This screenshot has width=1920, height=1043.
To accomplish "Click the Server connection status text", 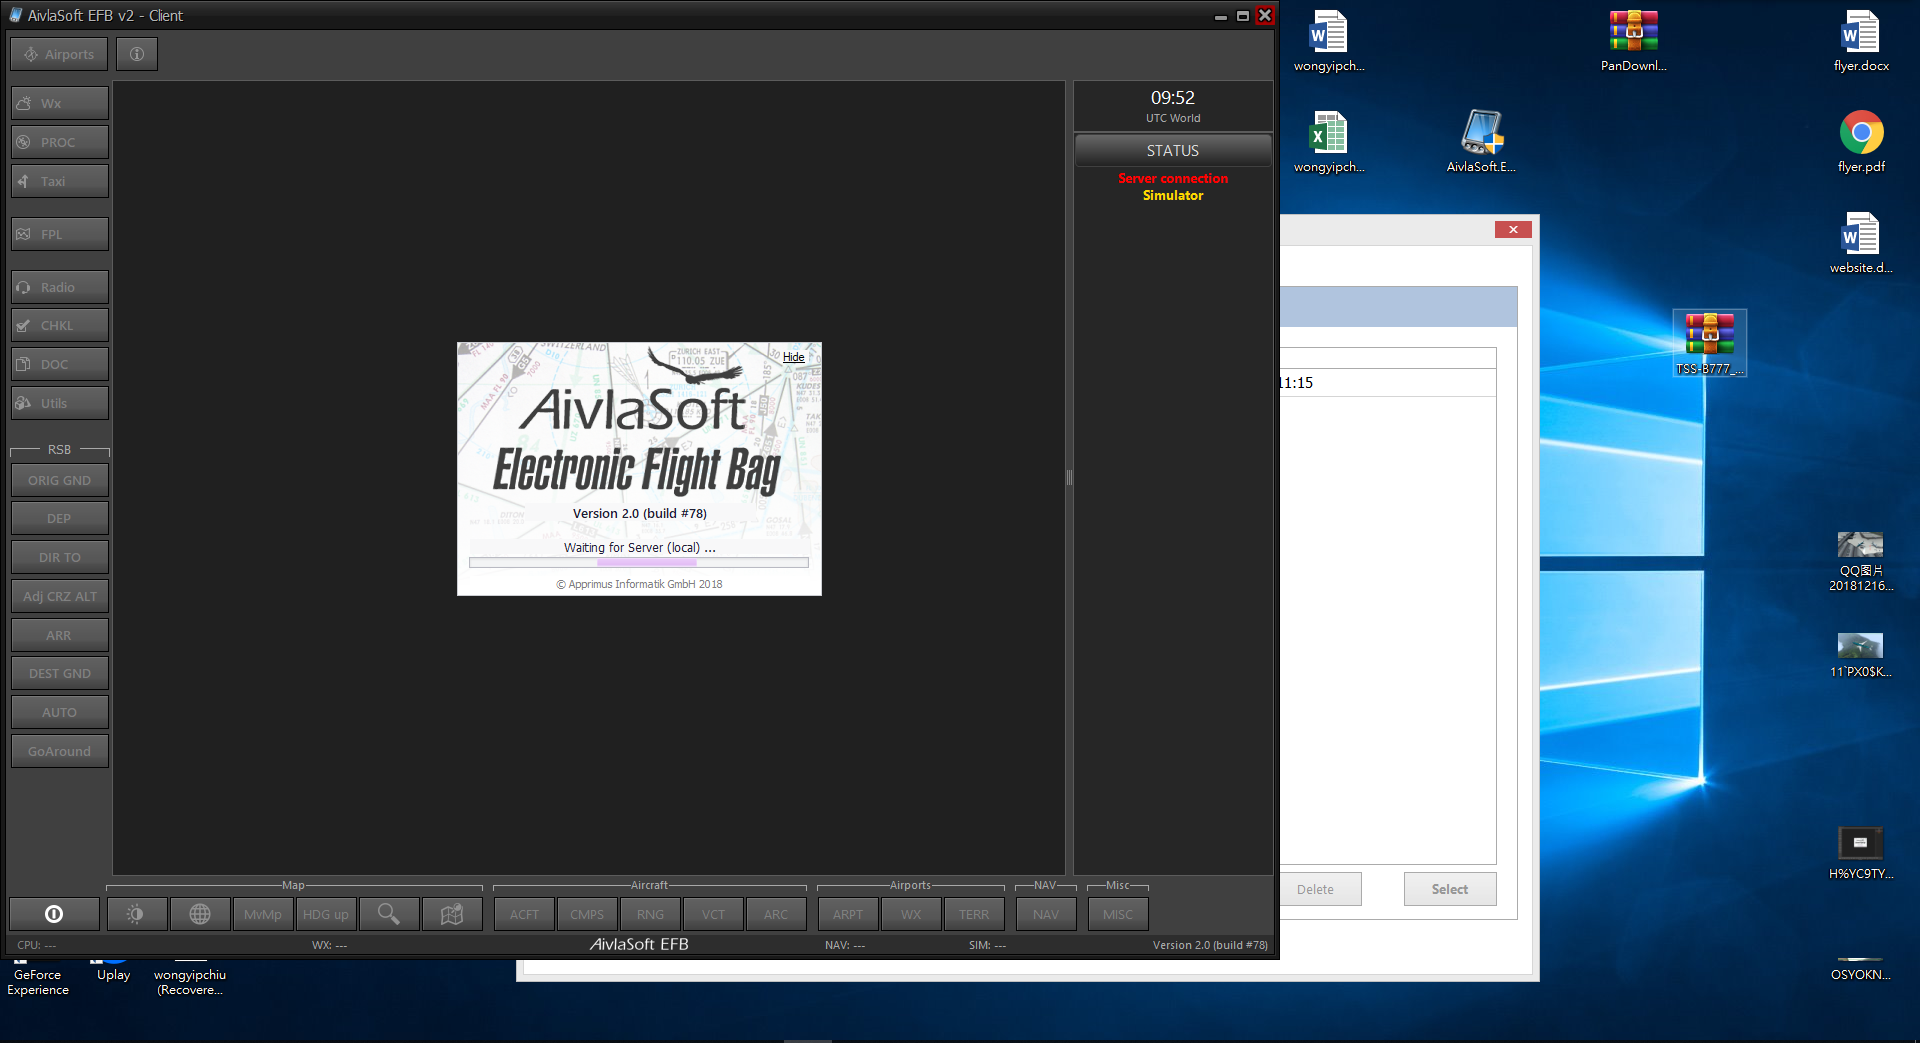I will [1173, 178].
